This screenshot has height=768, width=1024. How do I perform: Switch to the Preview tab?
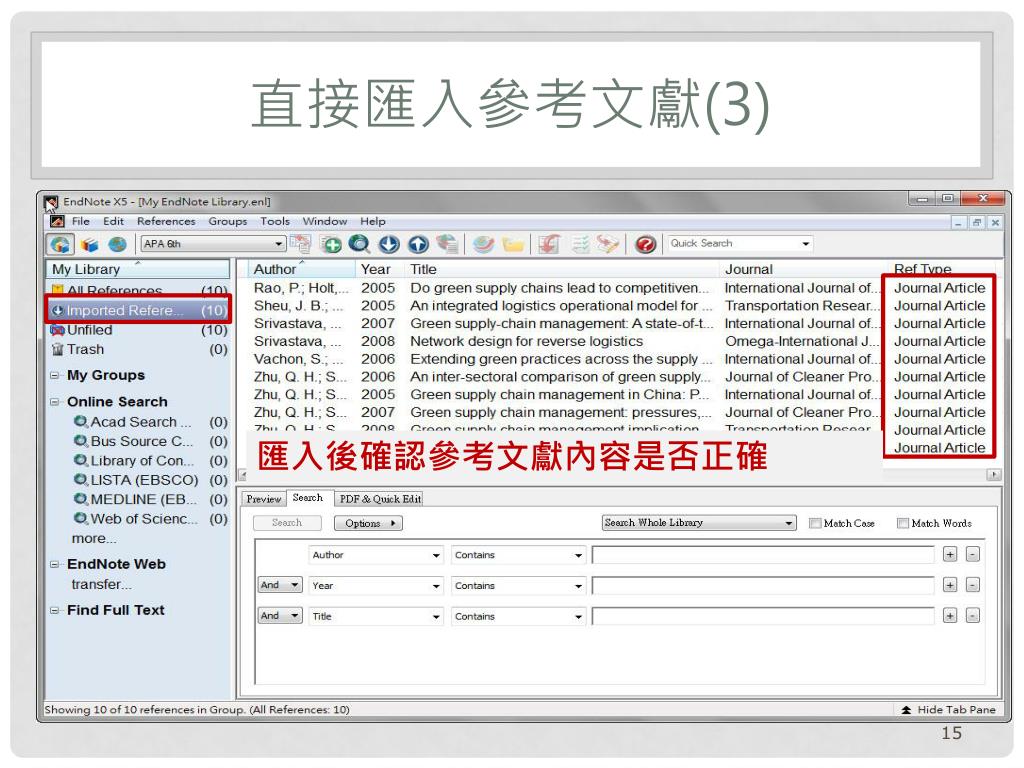[x=264, y=499]
